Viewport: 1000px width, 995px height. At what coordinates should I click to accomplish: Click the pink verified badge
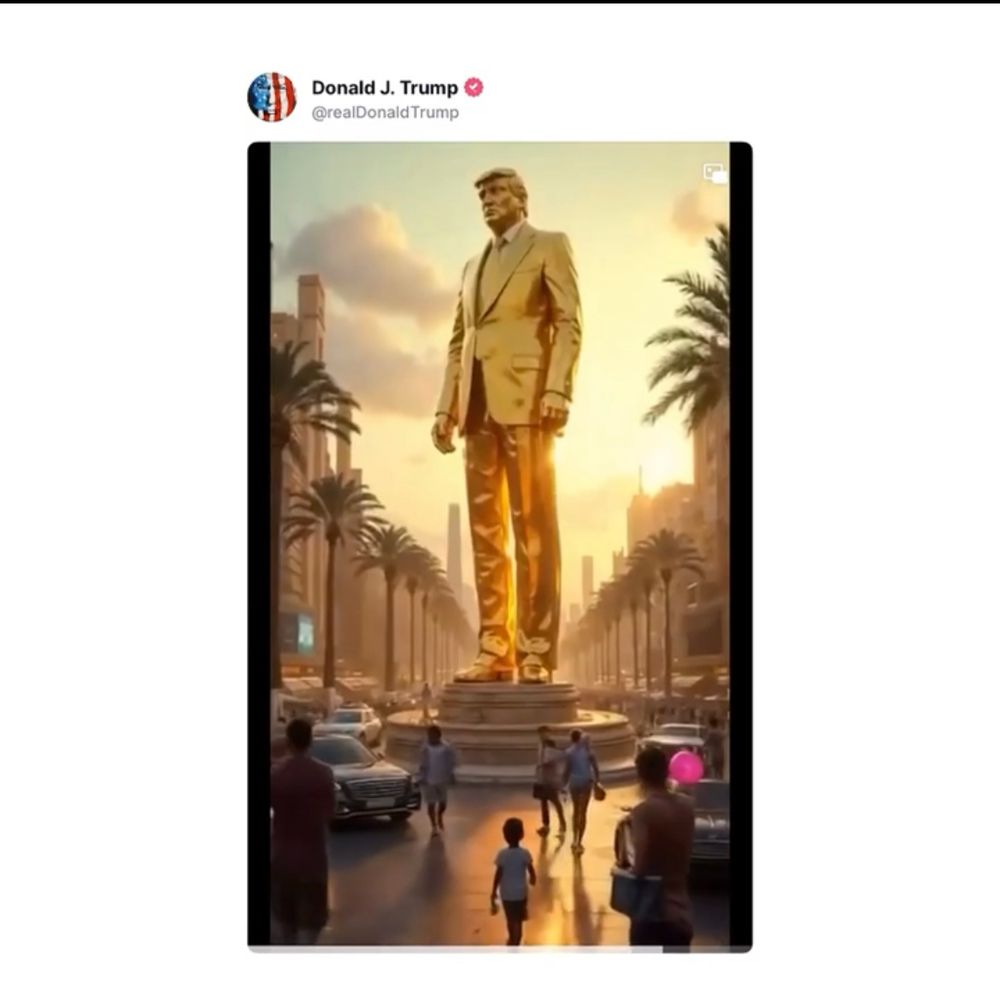pos(473,87)
